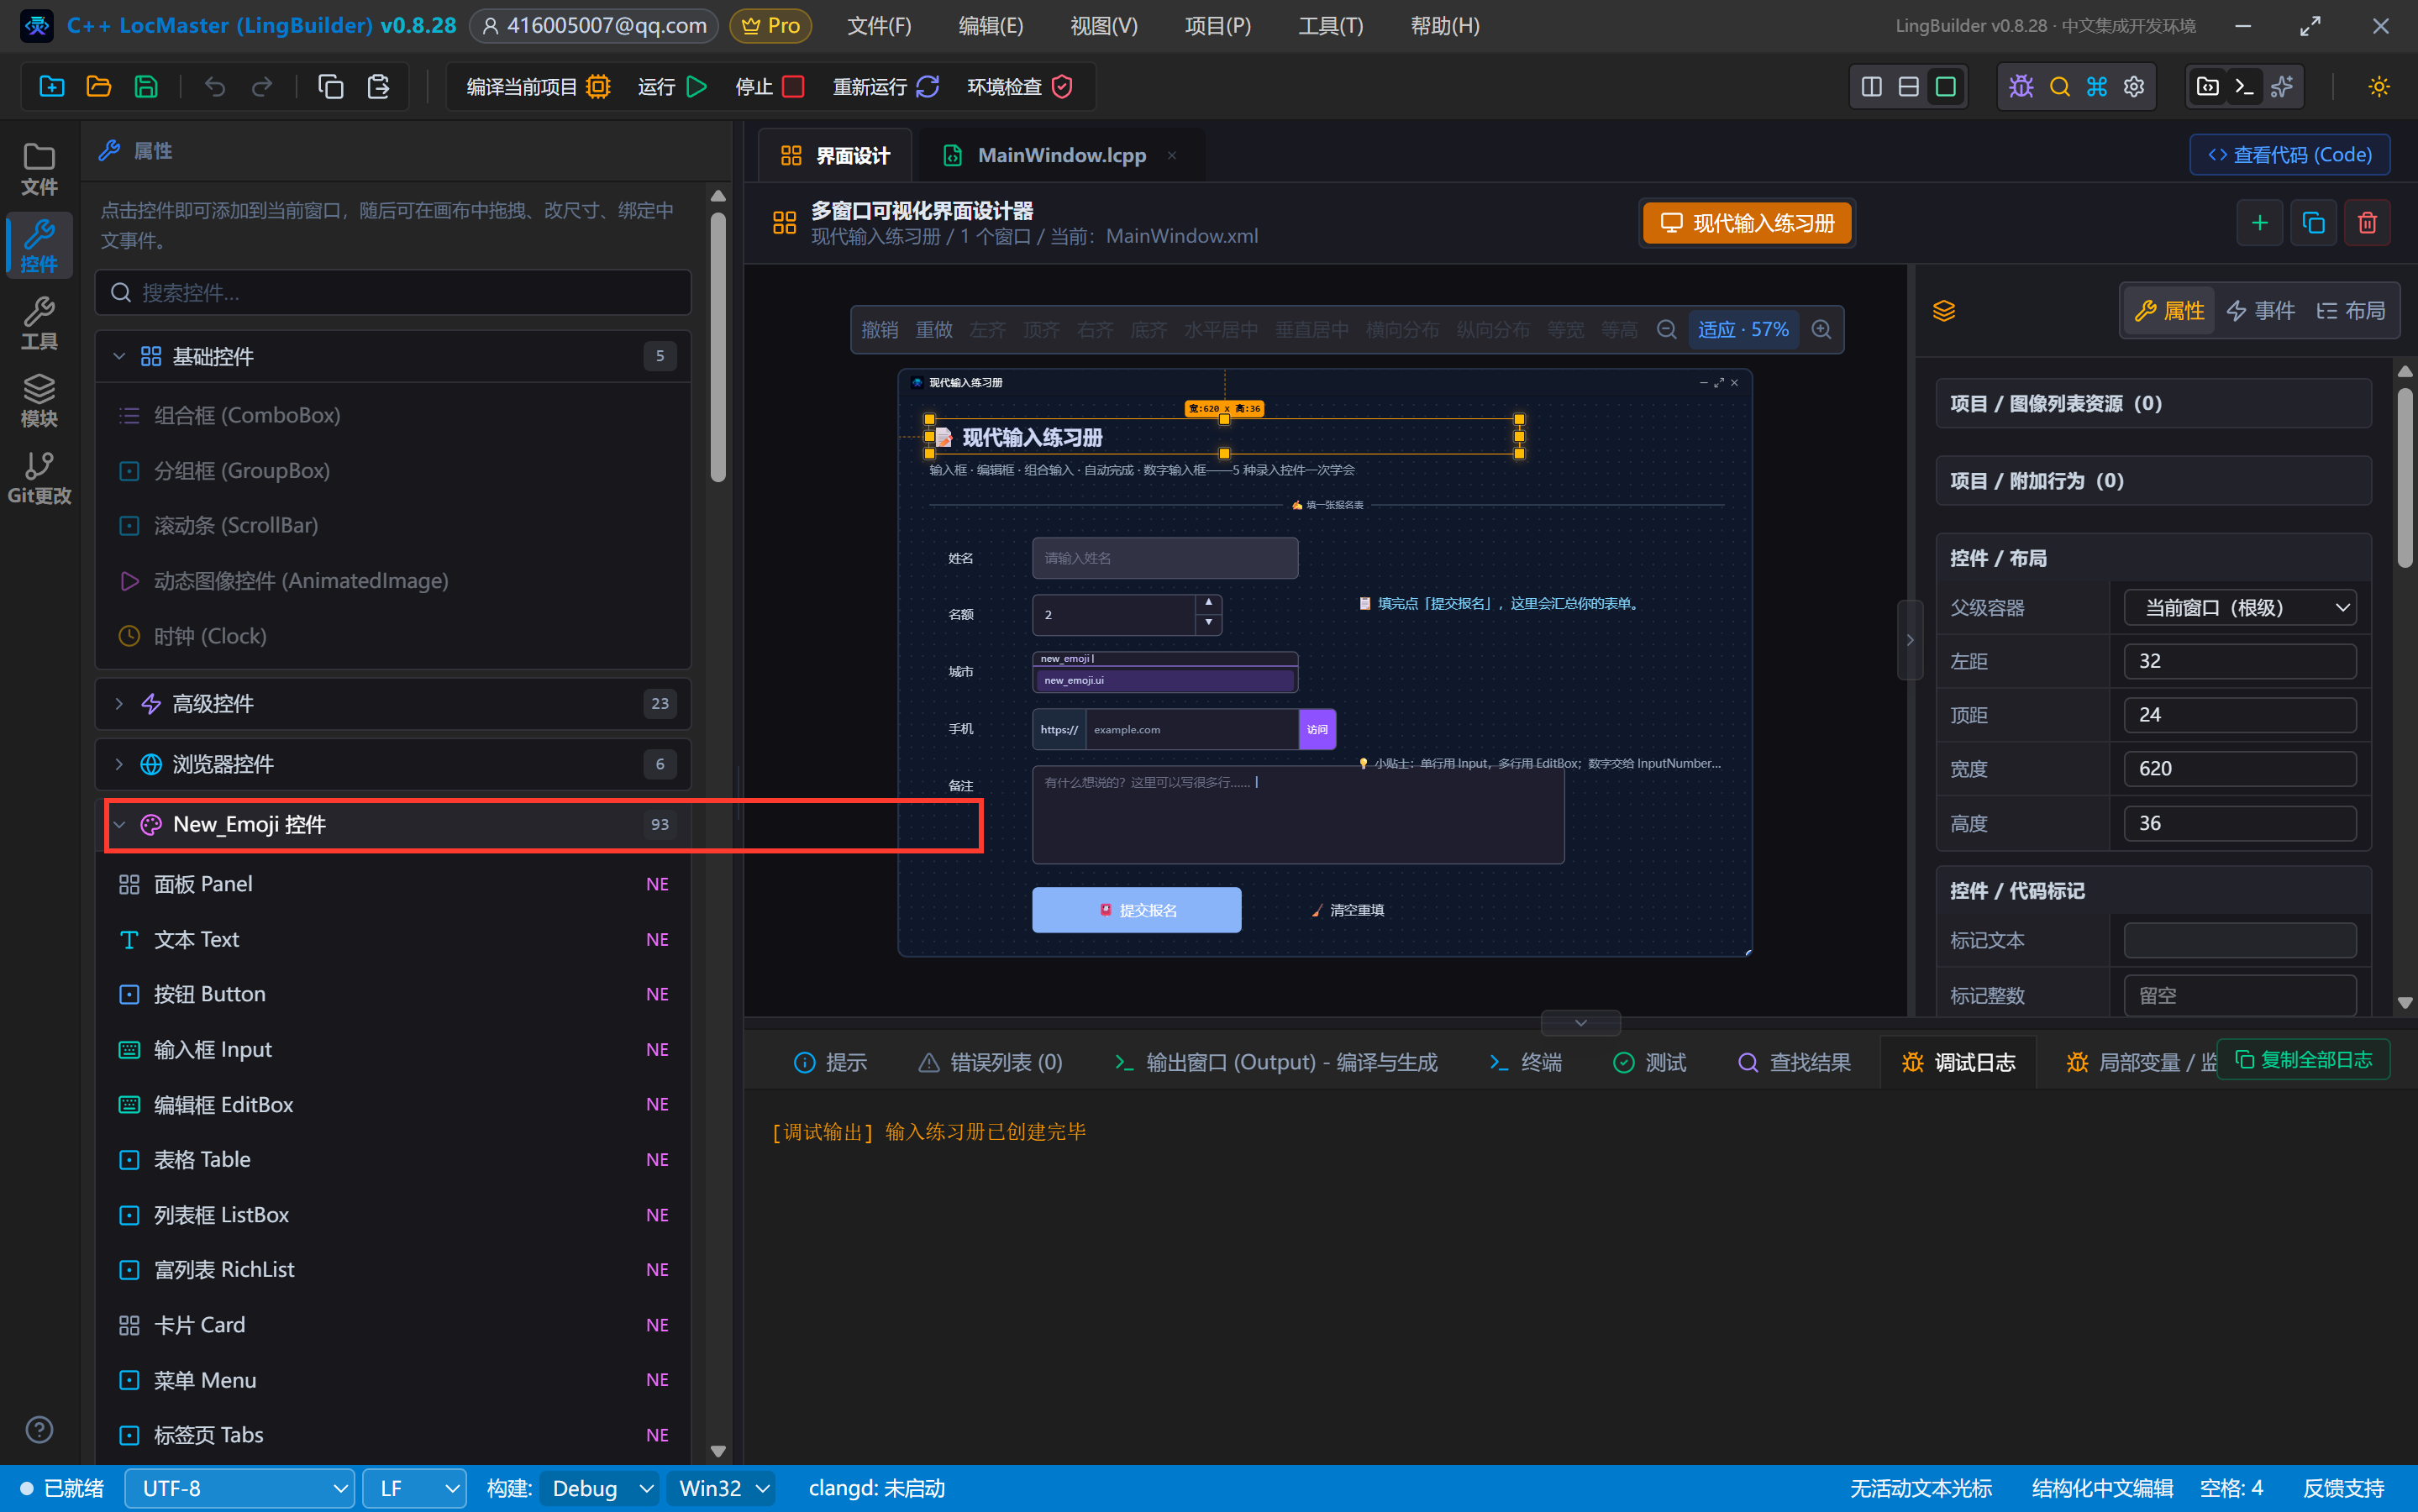The image size is (2418, 1512).
Task: Open the 文件 sidebar panel
Action: [39, 169]
